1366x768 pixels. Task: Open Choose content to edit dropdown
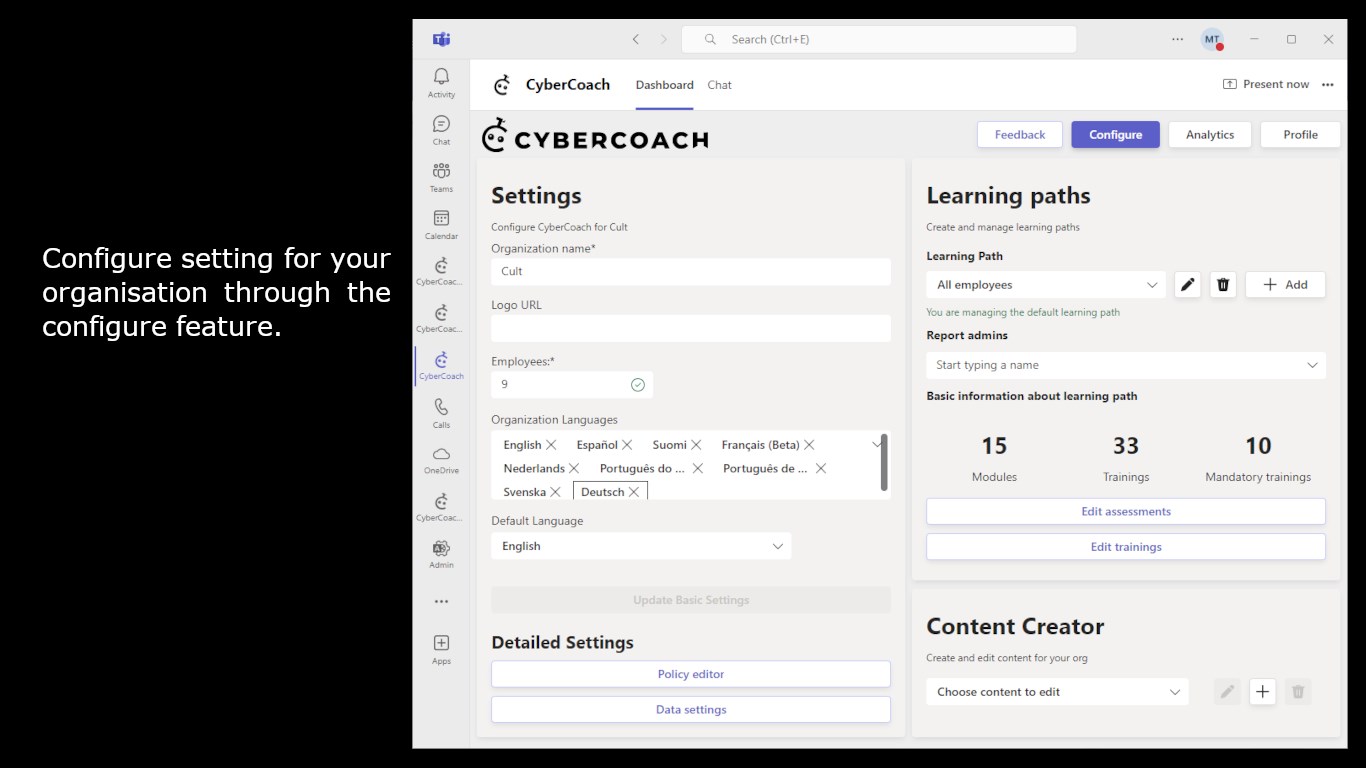[x=1057, y=692]
